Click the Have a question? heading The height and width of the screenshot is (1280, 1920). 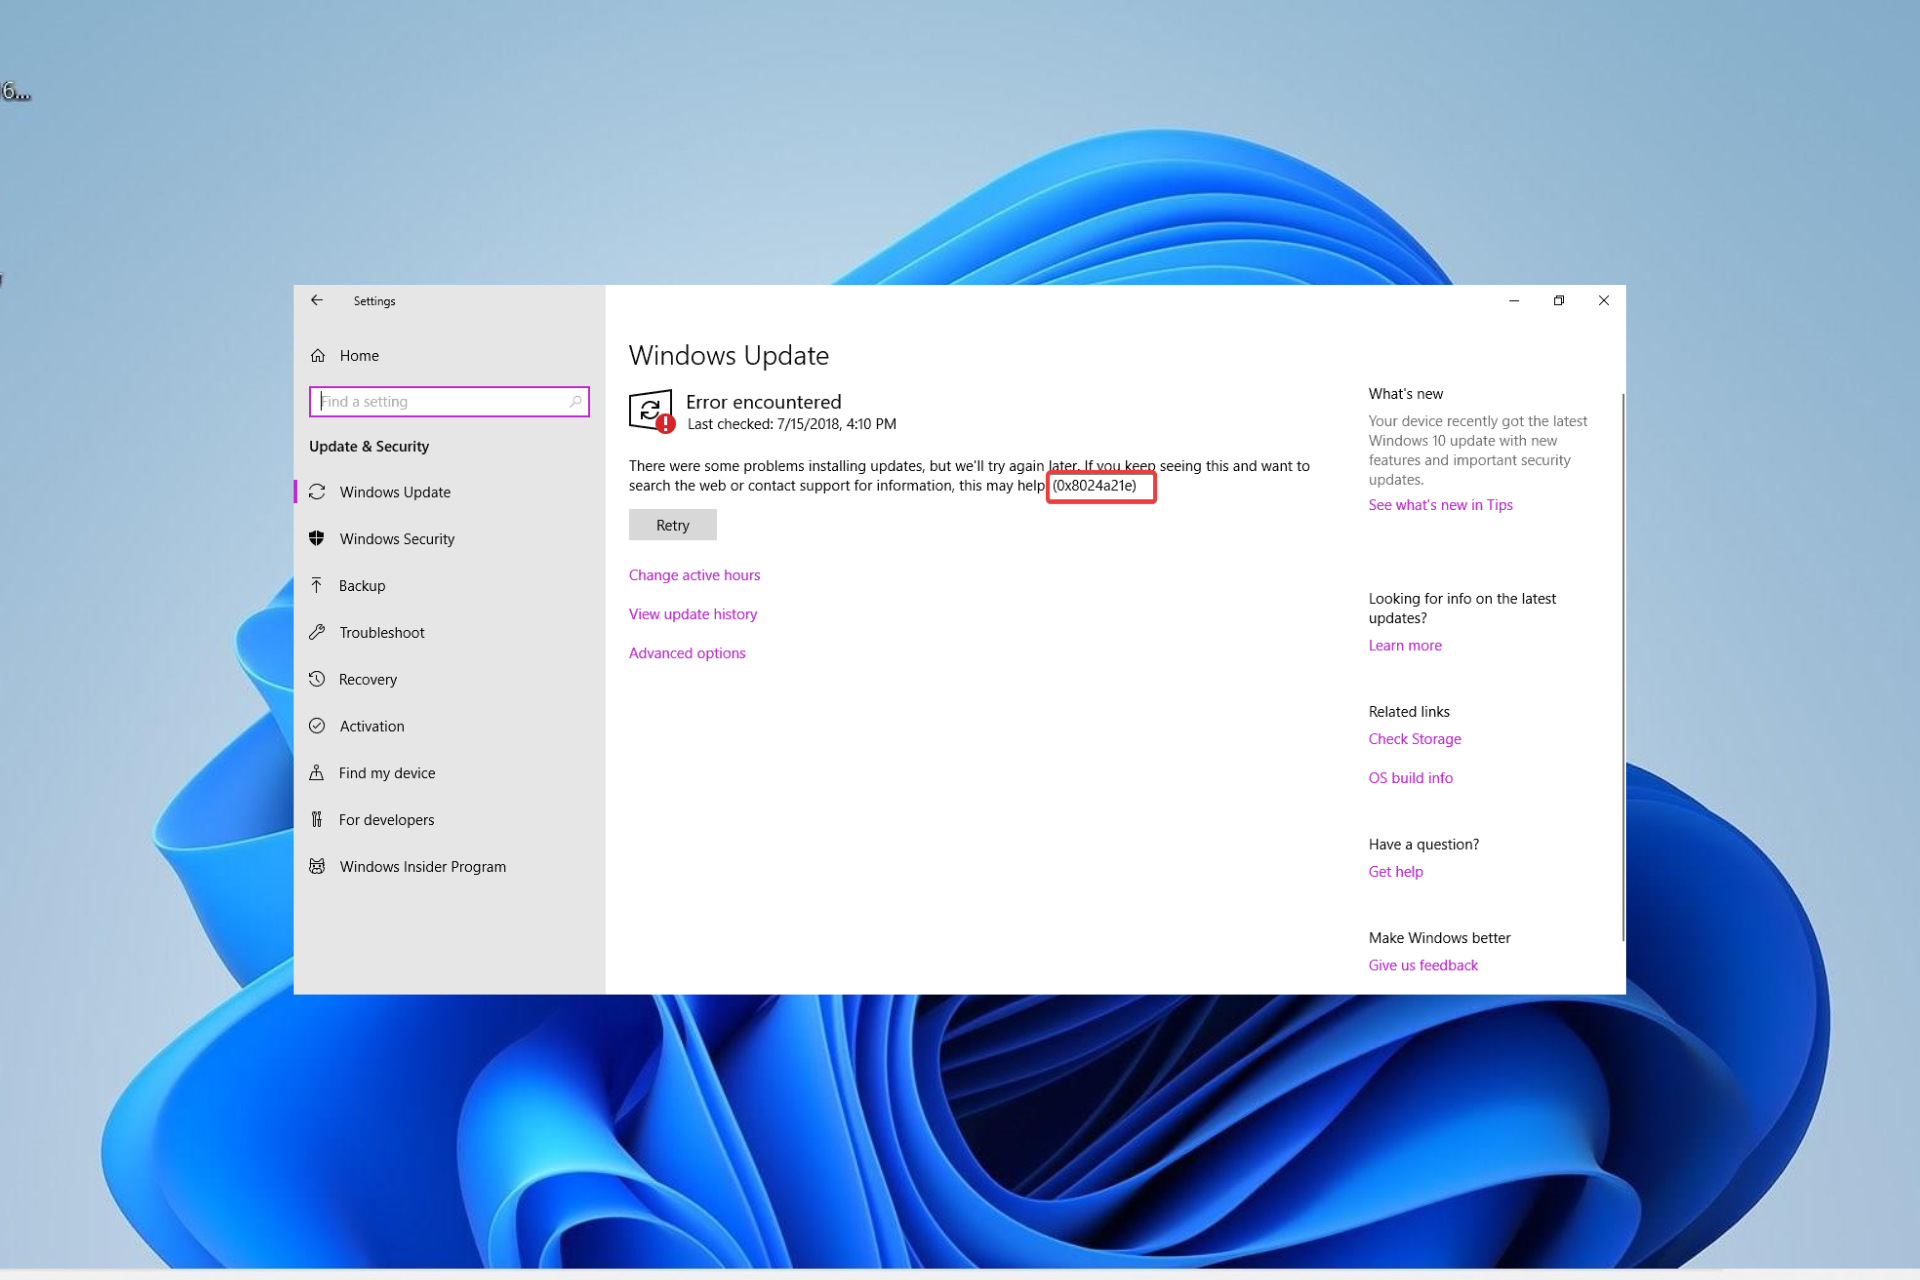(x=1423, y=844)
